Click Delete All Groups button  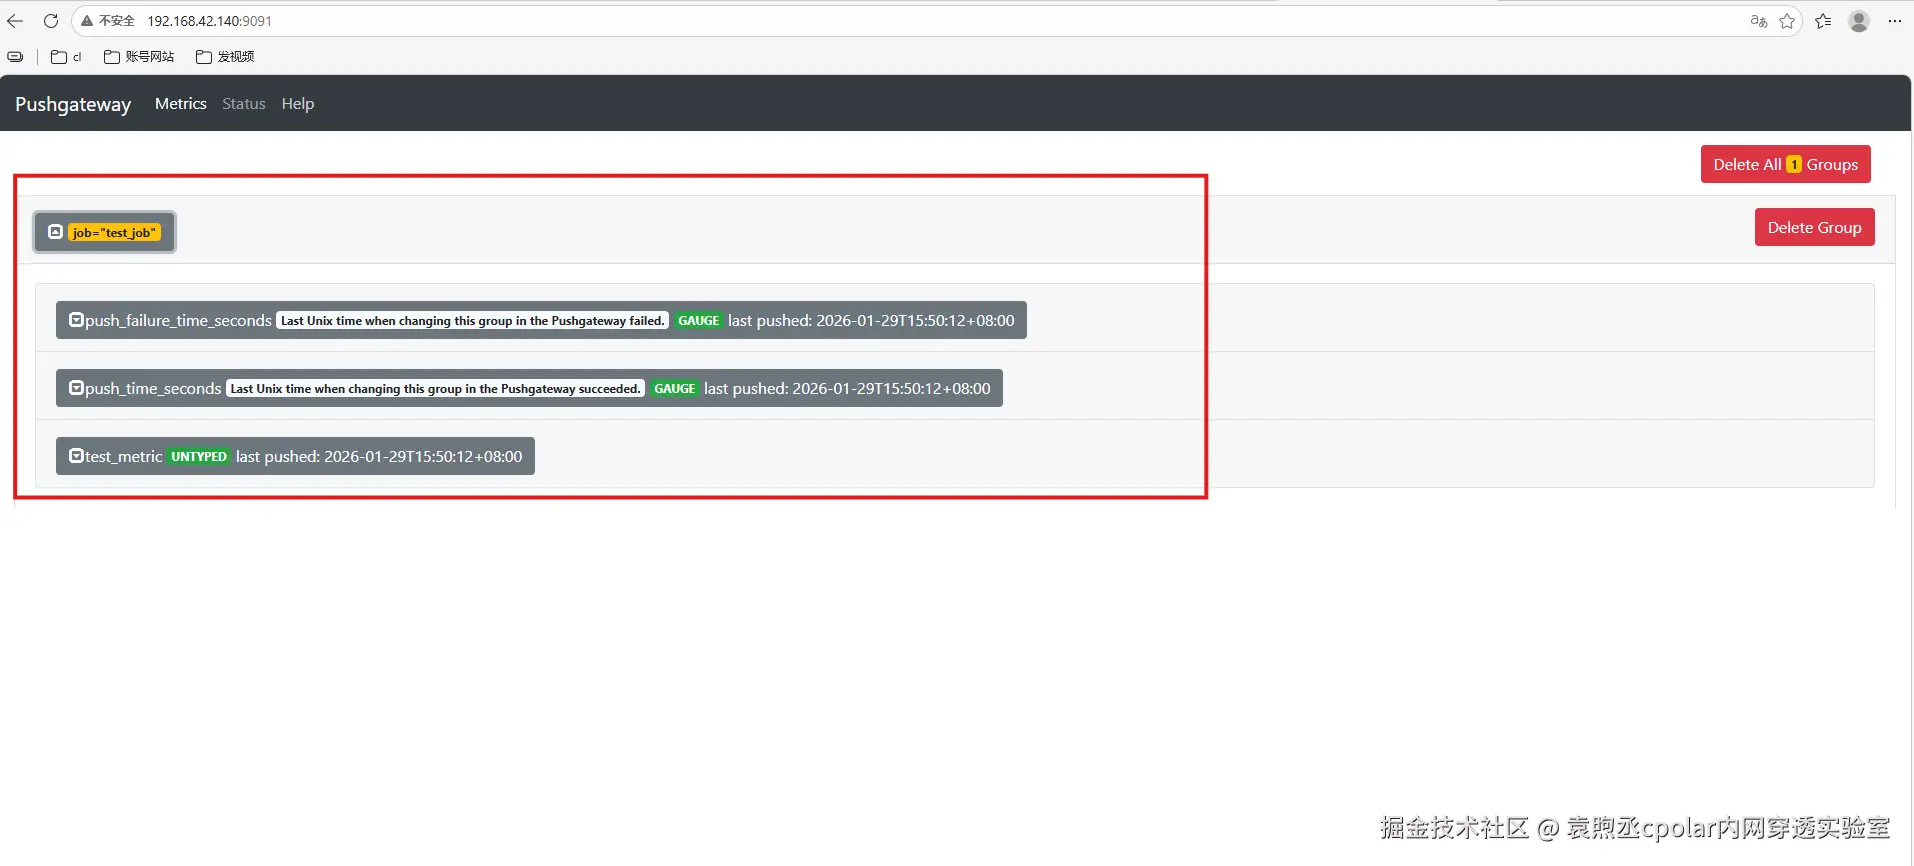pos(1786,164)
